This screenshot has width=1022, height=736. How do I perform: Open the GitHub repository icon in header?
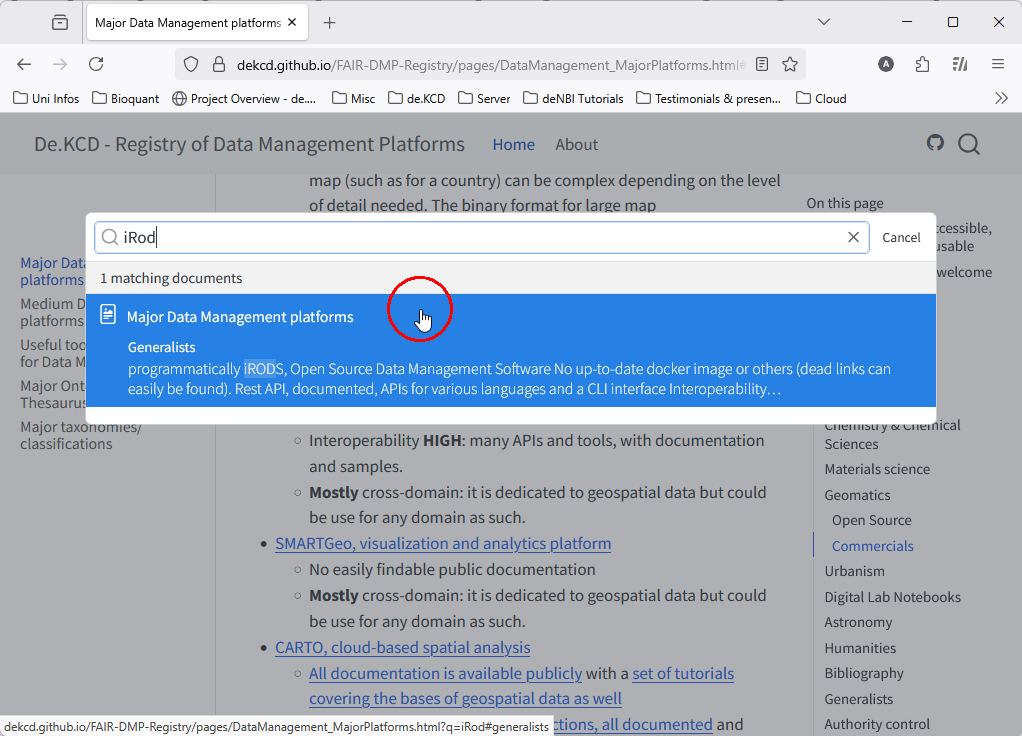(935, 143)
